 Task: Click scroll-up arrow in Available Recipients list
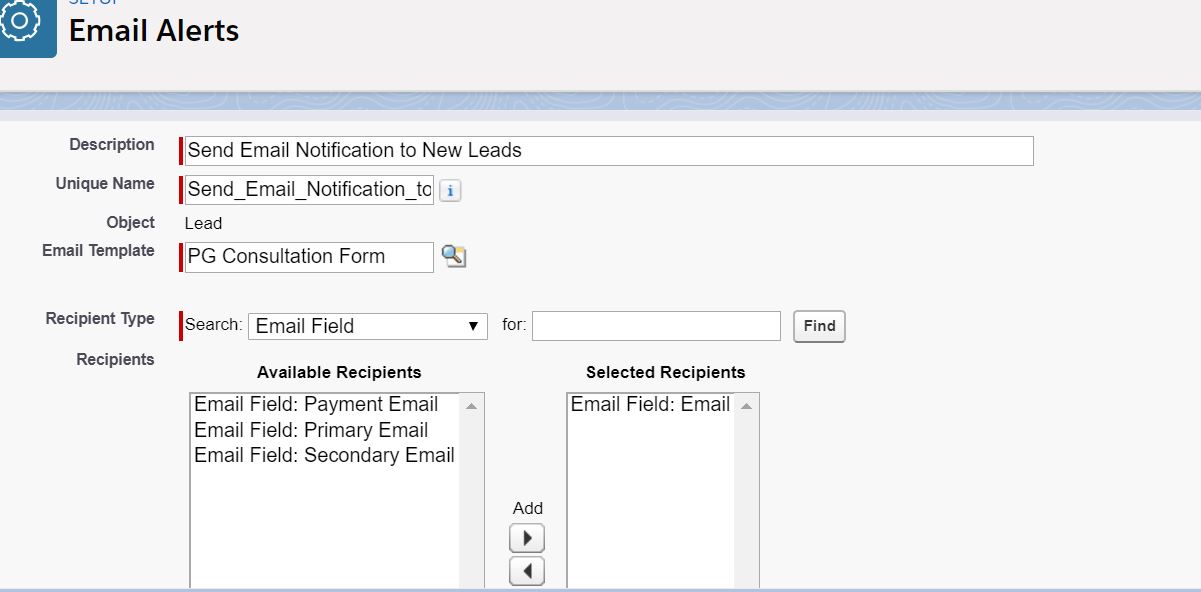472,405
